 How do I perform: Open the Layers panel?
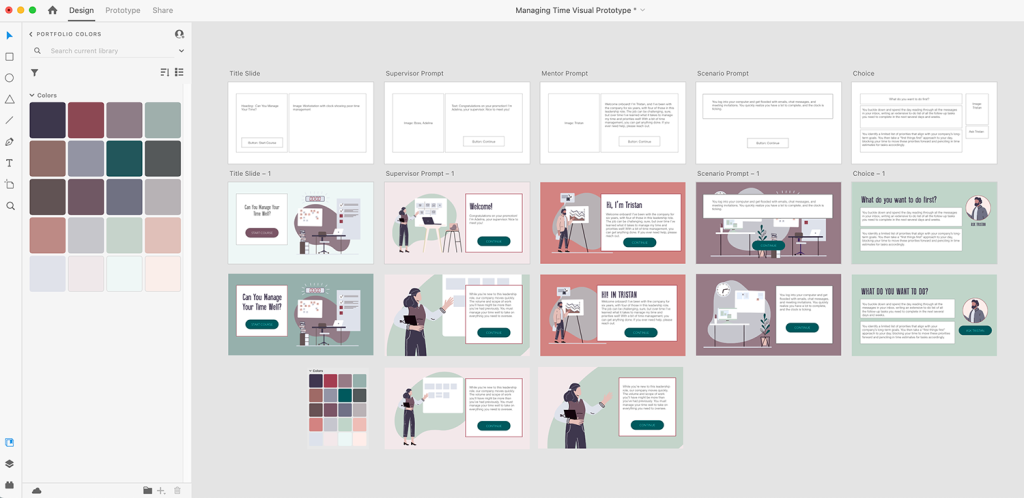[x=10, y=464]
